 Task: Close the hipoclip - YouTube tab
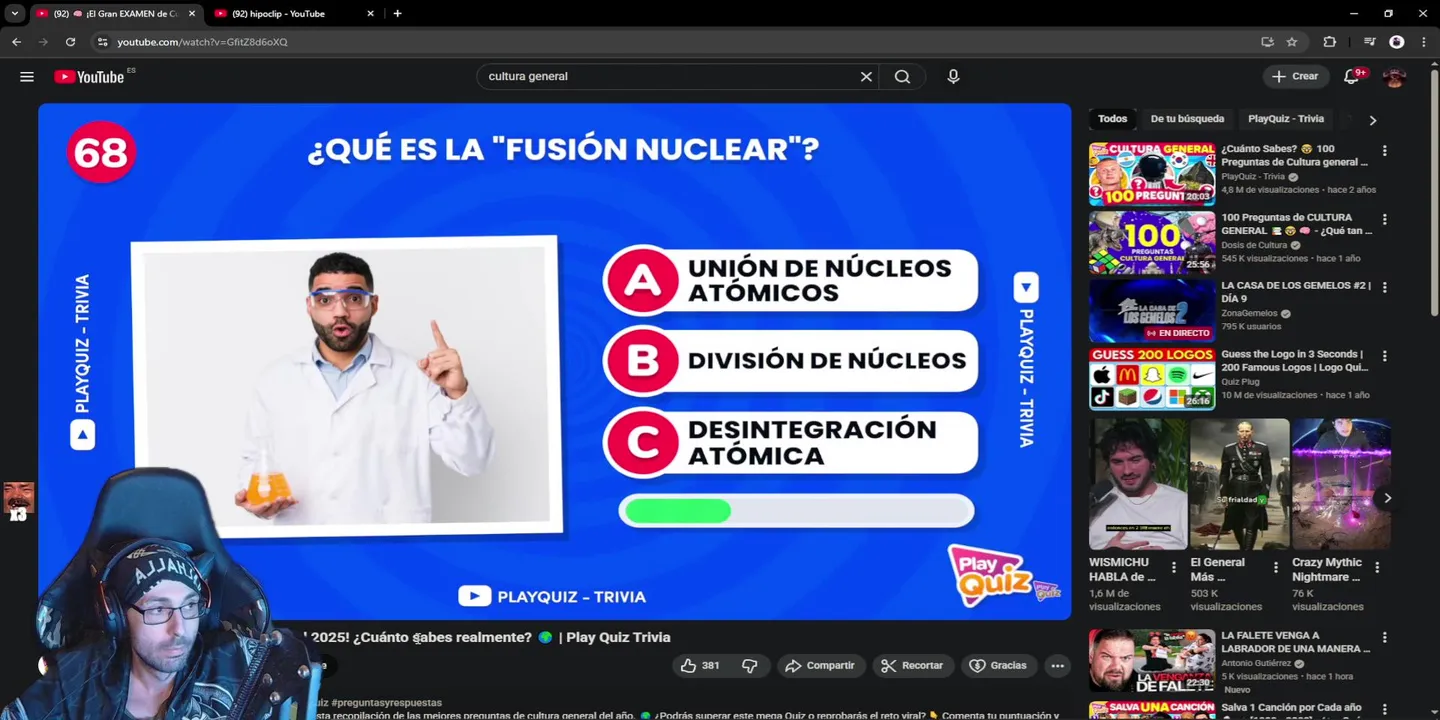tap(370, 14)
